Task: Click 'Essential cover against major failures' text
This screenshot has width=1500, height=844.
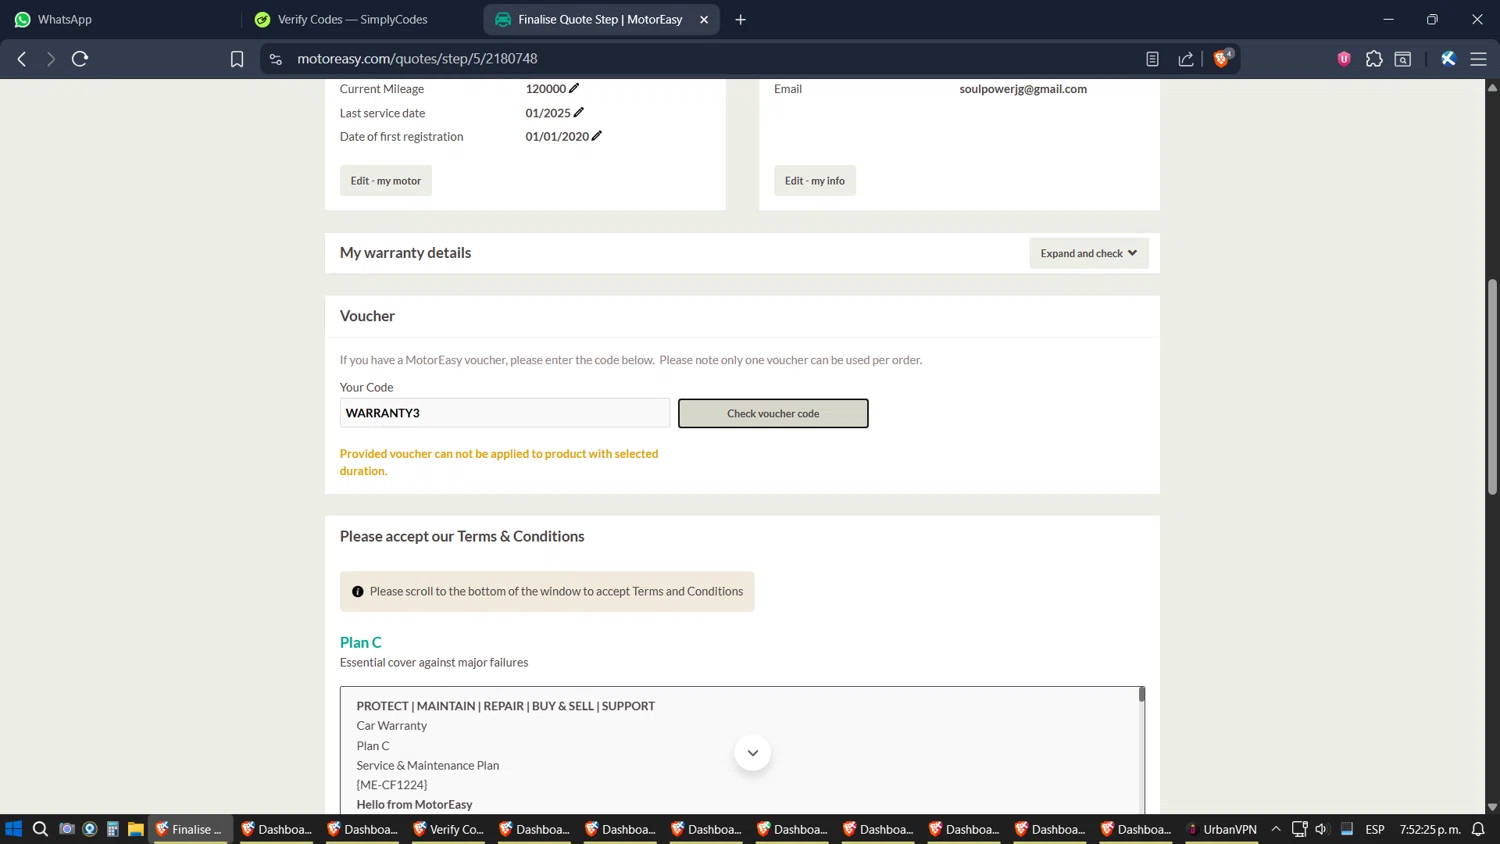Action: (434, 662)
